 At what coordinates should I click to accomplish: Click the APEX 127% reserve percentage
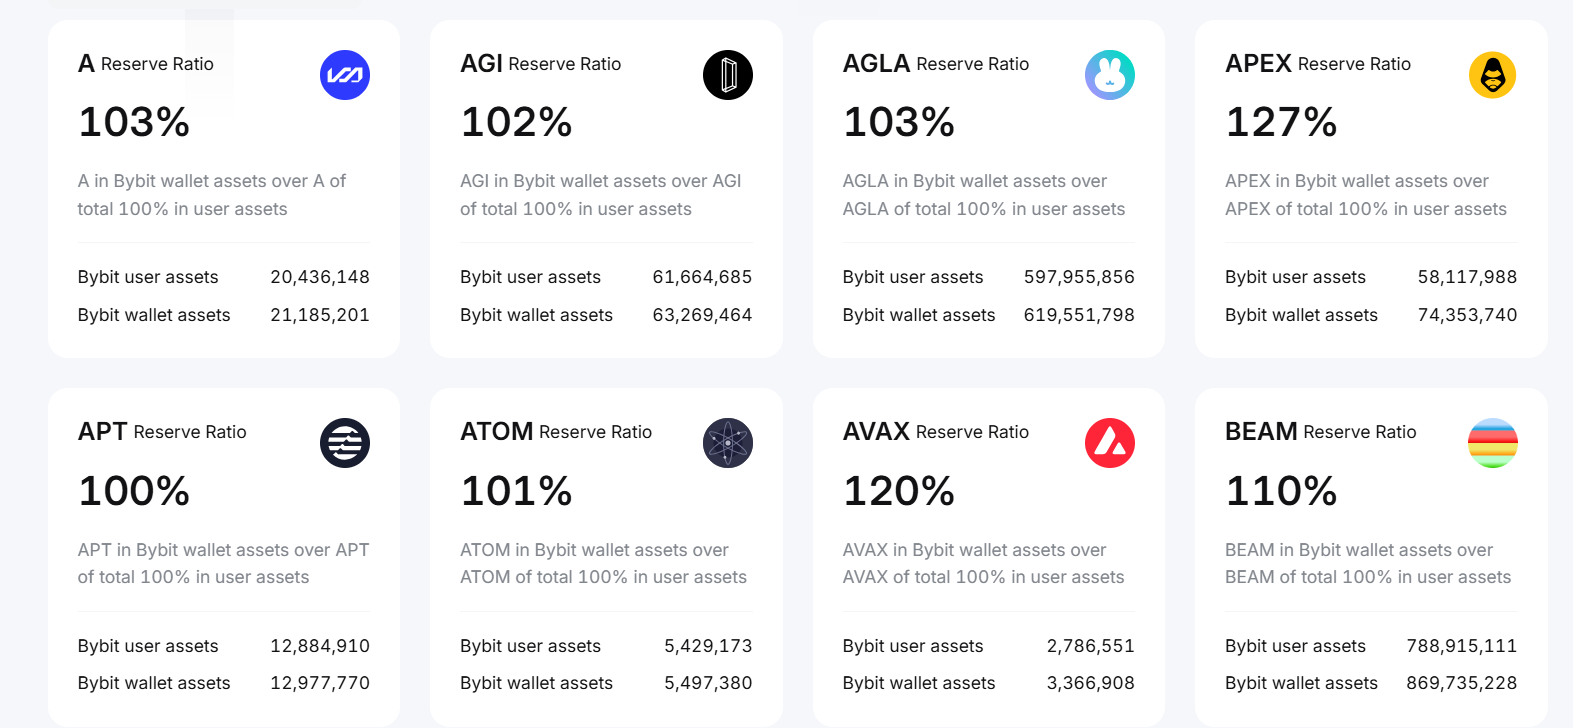(1281, 123)
